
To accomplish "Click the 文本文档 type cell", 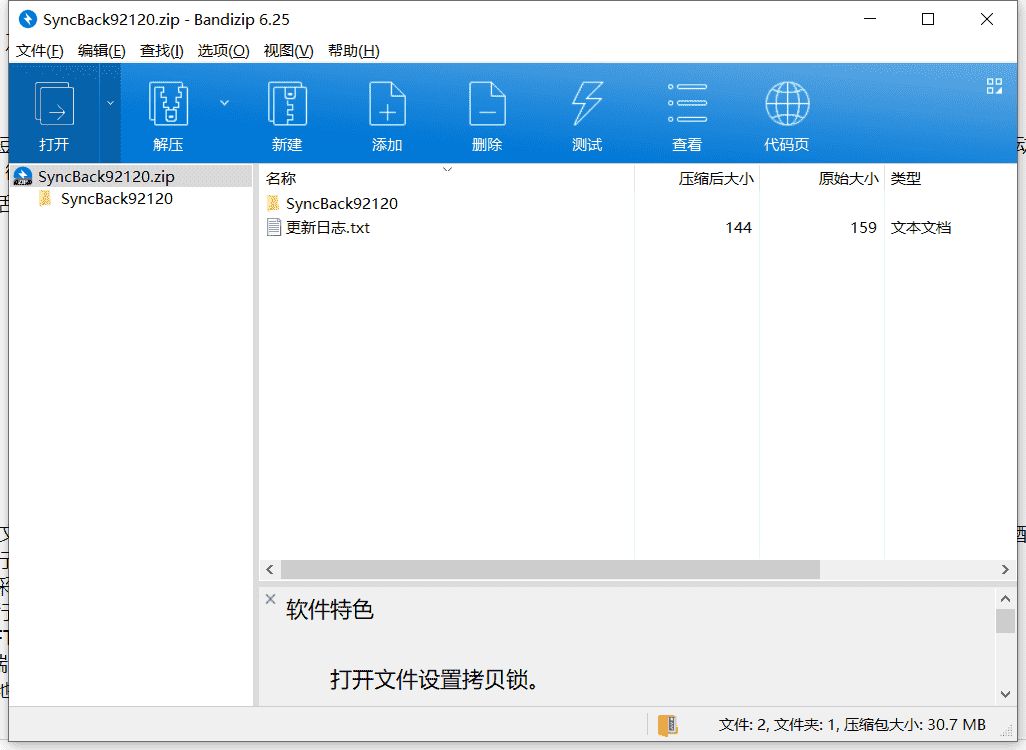I will (921, 228).
